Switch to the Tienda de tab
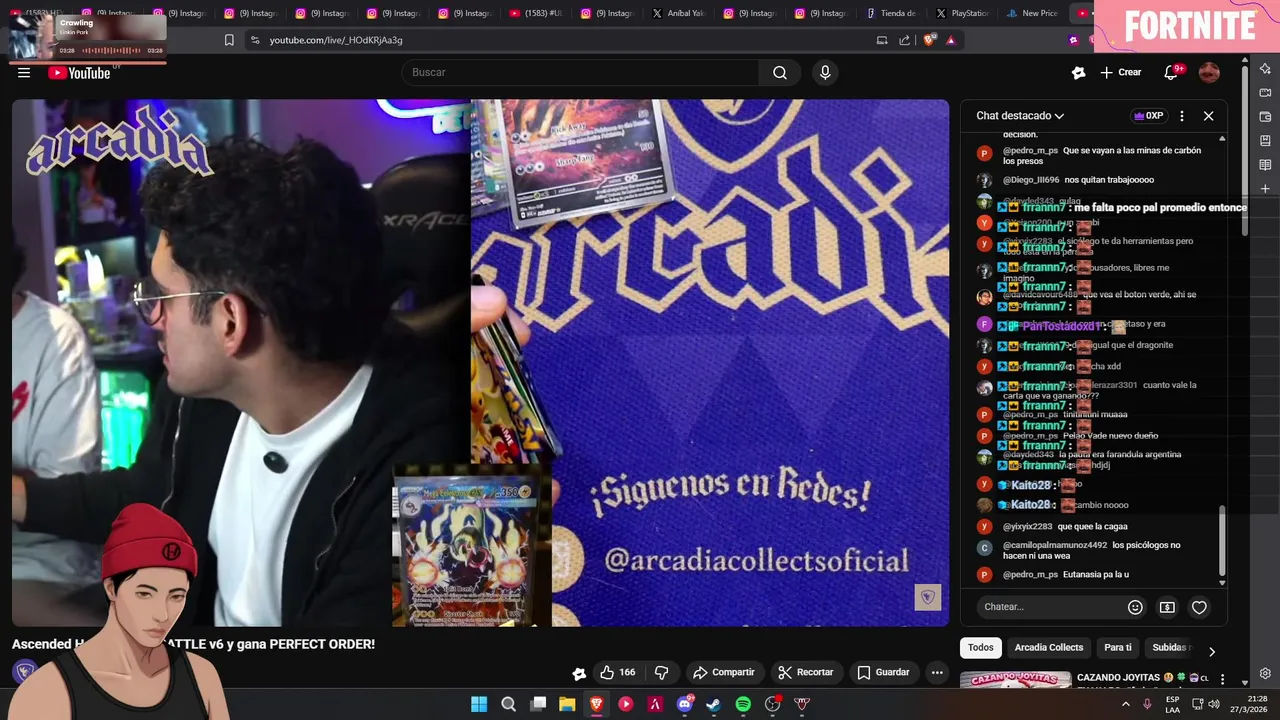This screenshot has height=720, width=1280. point(890,13)
